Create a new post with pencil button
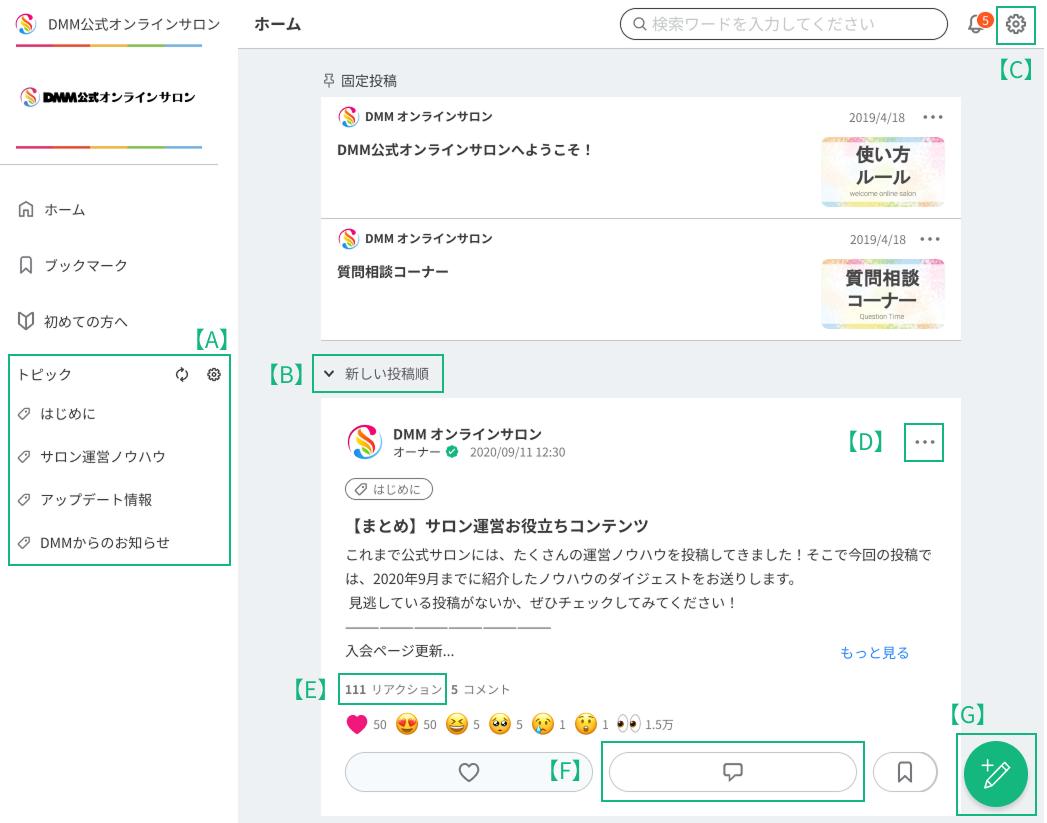Viewport: 1047px width, 823px height. click(x=996, y=774)
